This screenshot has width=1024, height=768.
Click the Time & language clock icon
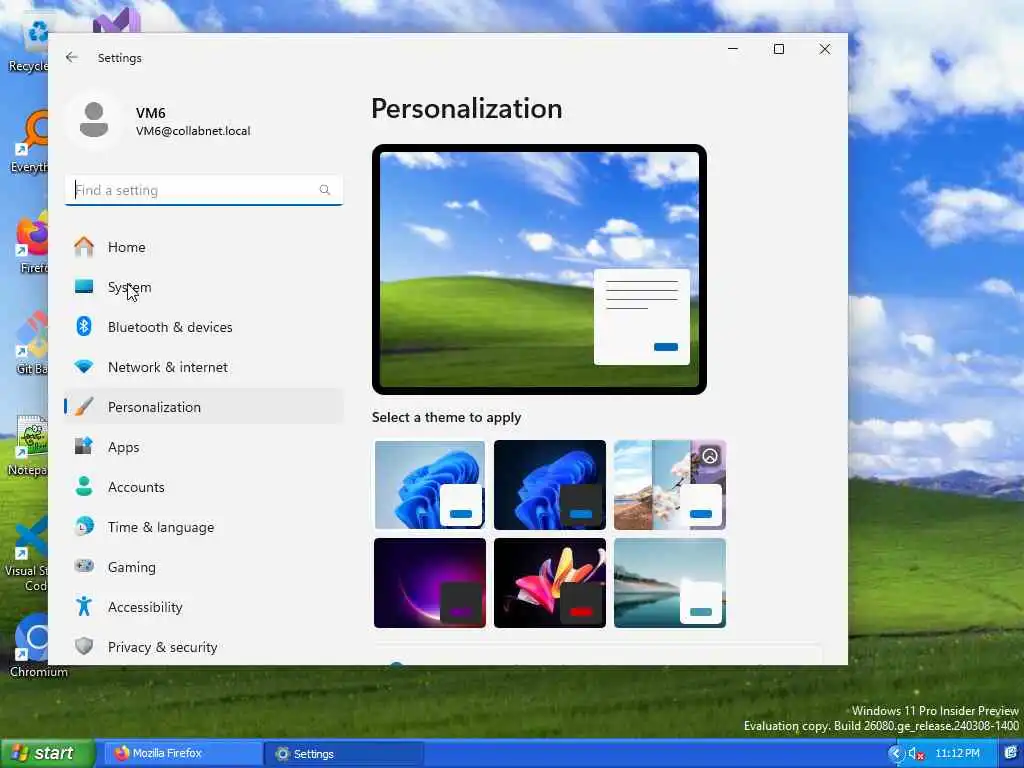pos(84,526)
